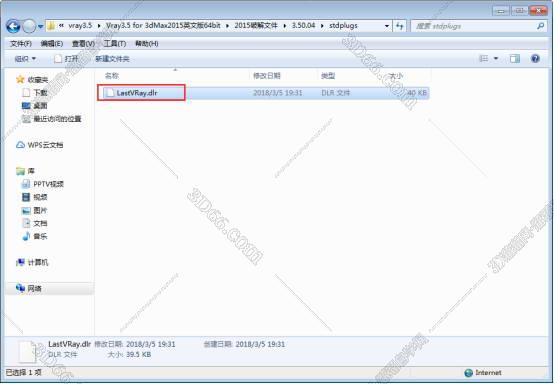Screen dimensions: 554x384
Task: Open the Help question mark icon
Action: (535, 59)
